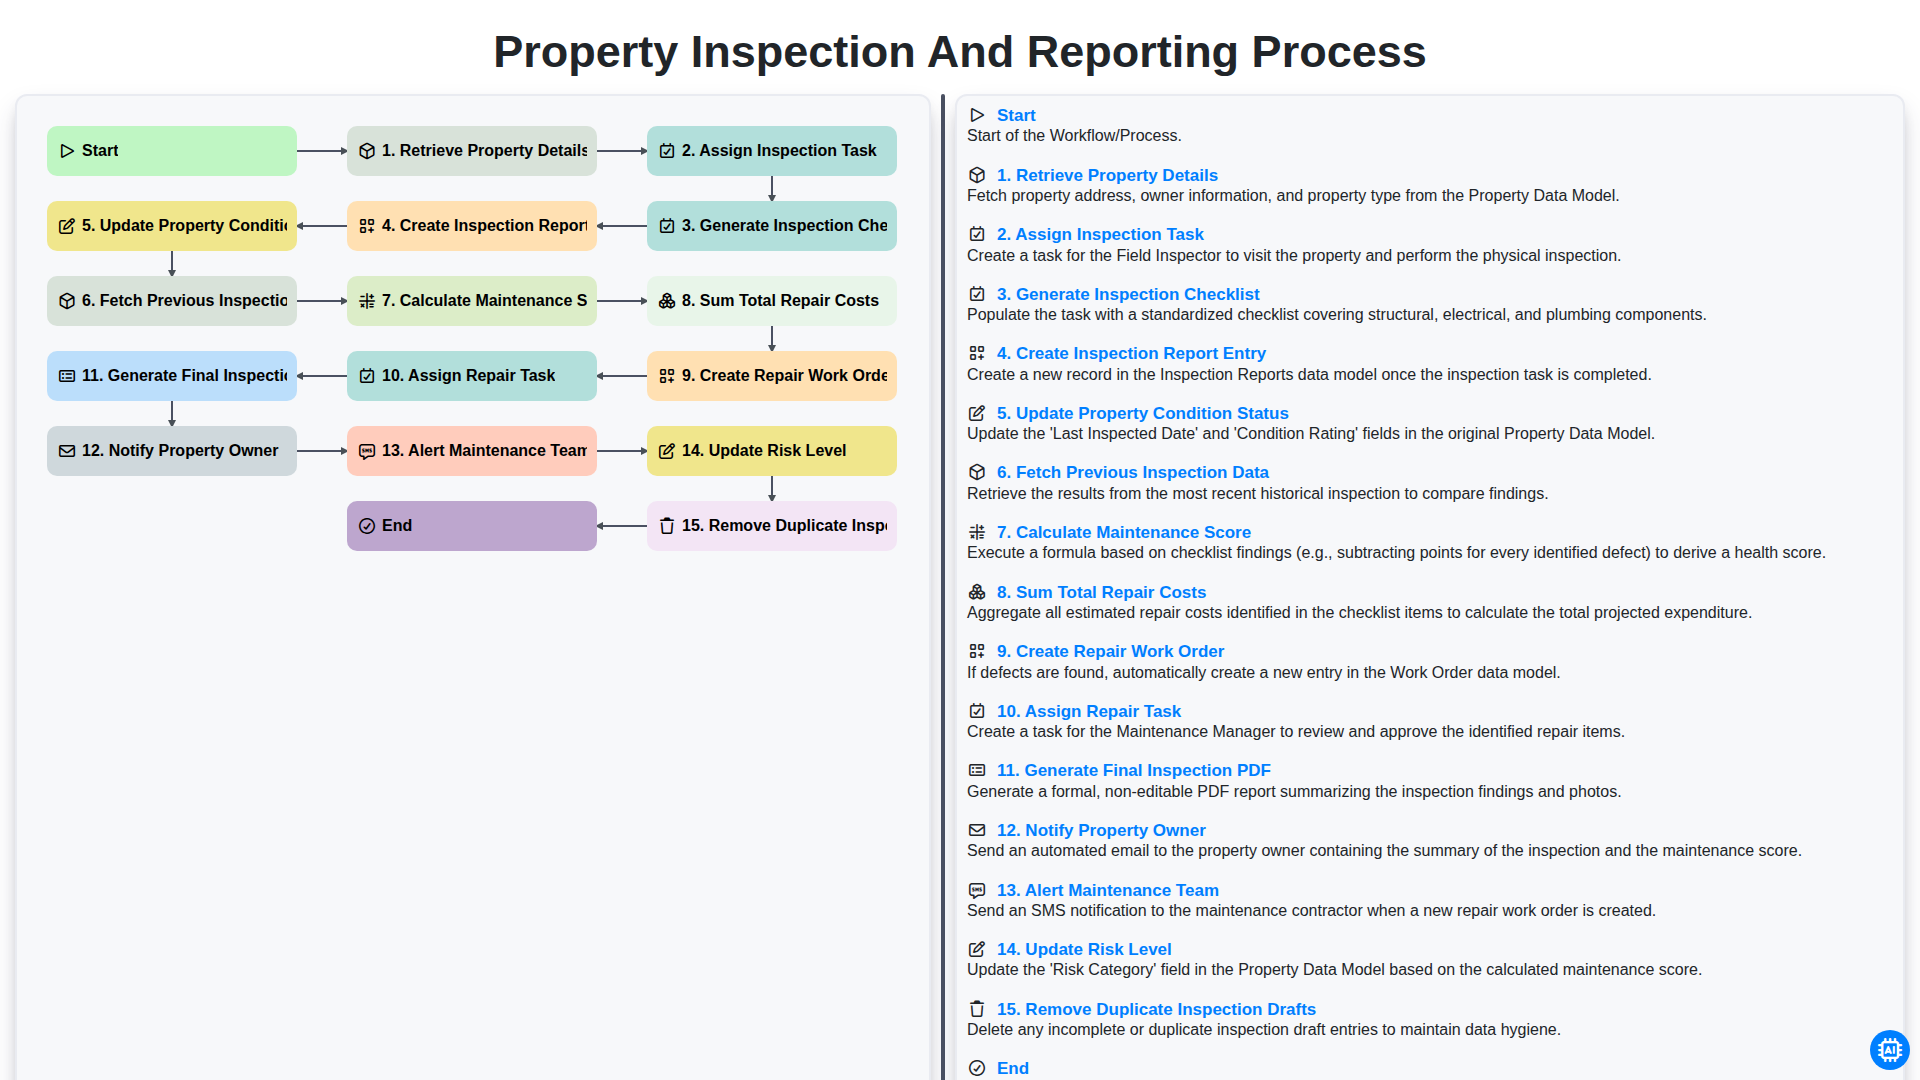Click the description starting 'Send an SMS notification'

1311,910
